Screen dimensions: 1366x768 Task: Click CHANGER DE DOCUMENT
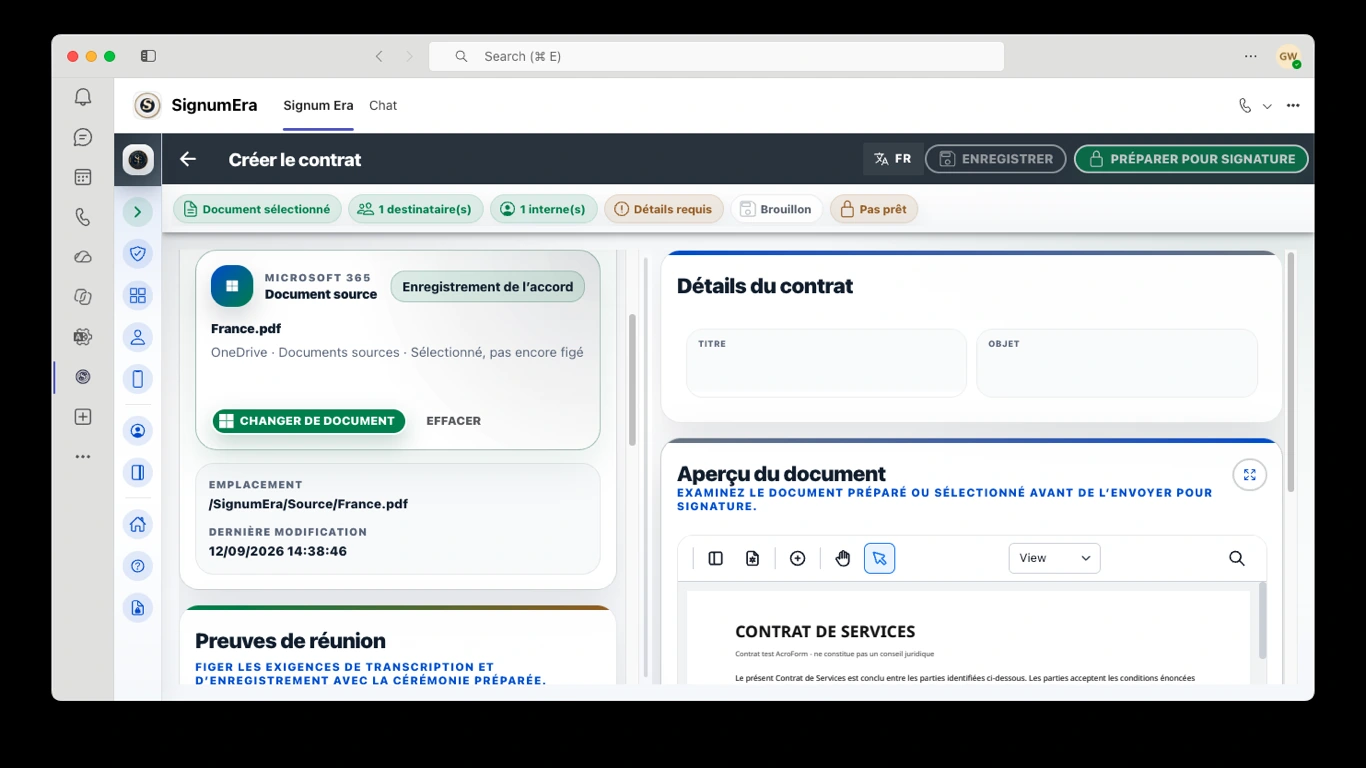pyautogui.click(x=308, y=421)
